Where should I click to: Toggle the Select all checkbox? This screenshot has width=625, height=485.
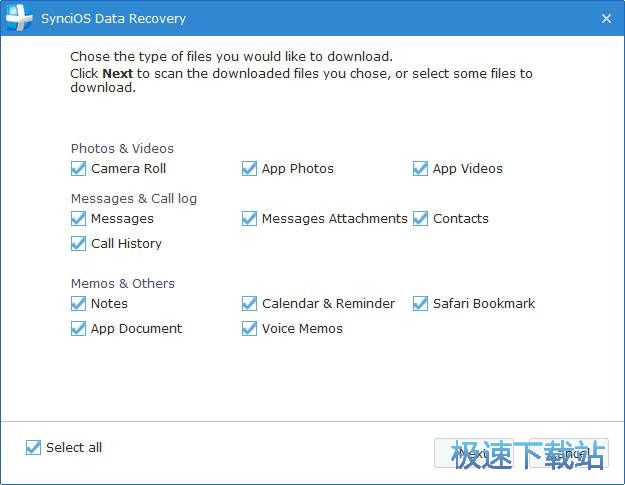coord(33,448)
